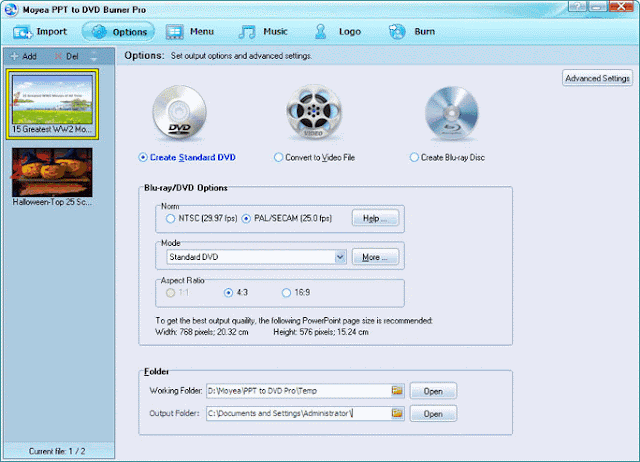Viewport: 640px width, 462px height.
Task: Click the video film reel icon
Action: click(314, 112)
